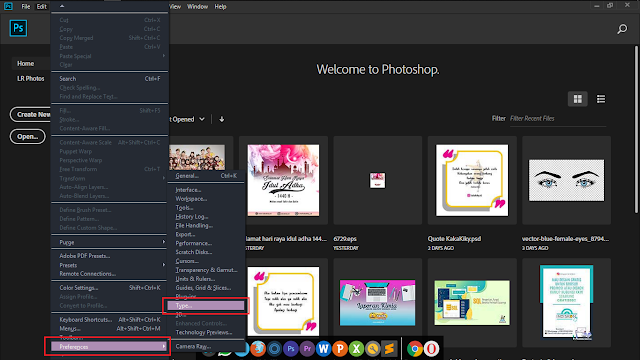Viewport: 640px width, 360px height.
Task: Click the vertical scrollbar at right
Action: 636,129
